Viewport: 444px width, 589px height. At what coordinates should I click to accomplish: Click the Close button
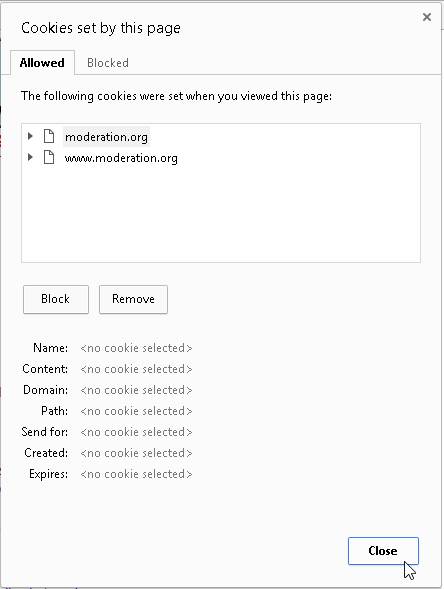[383, 551]
